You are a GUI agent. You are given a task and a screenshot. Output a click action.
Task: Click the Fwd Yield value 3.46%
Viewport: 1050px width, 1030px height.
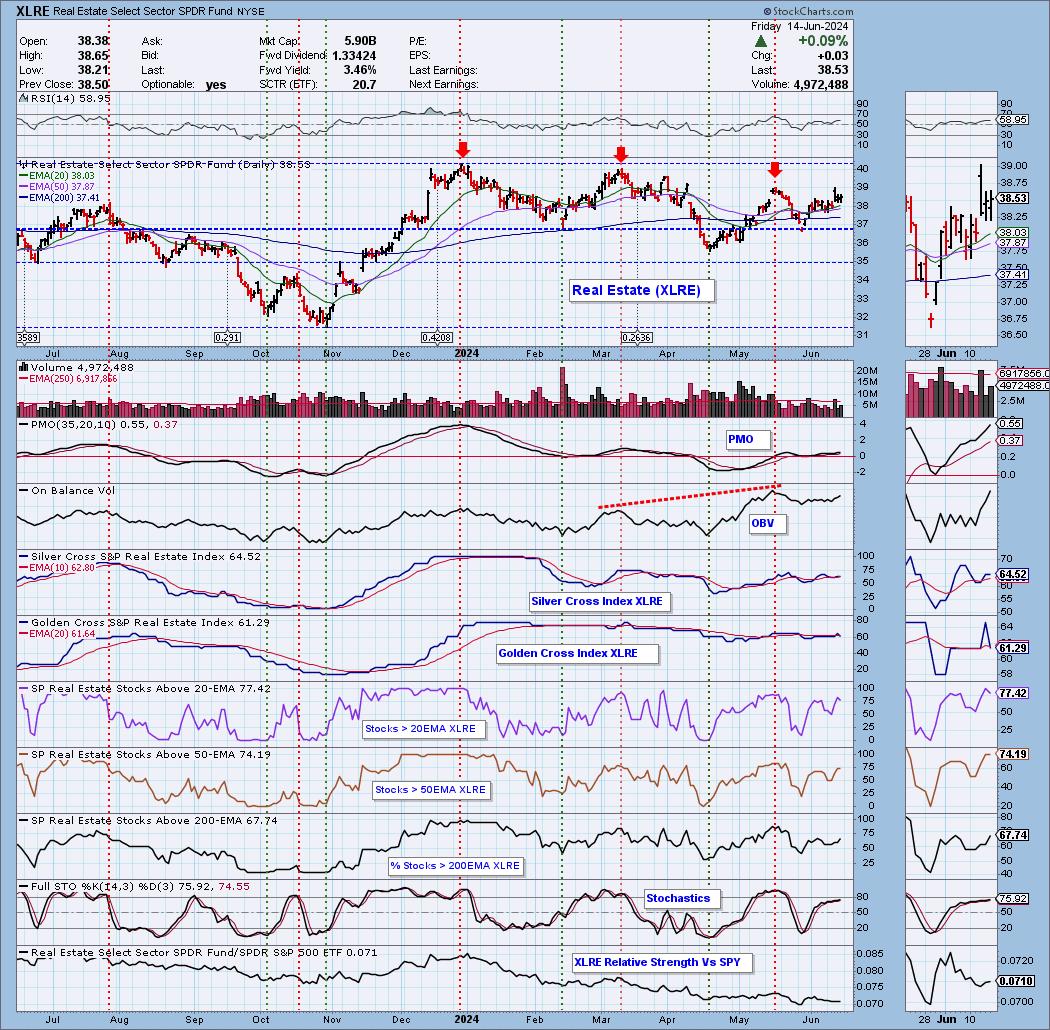(x=360, y=70)
